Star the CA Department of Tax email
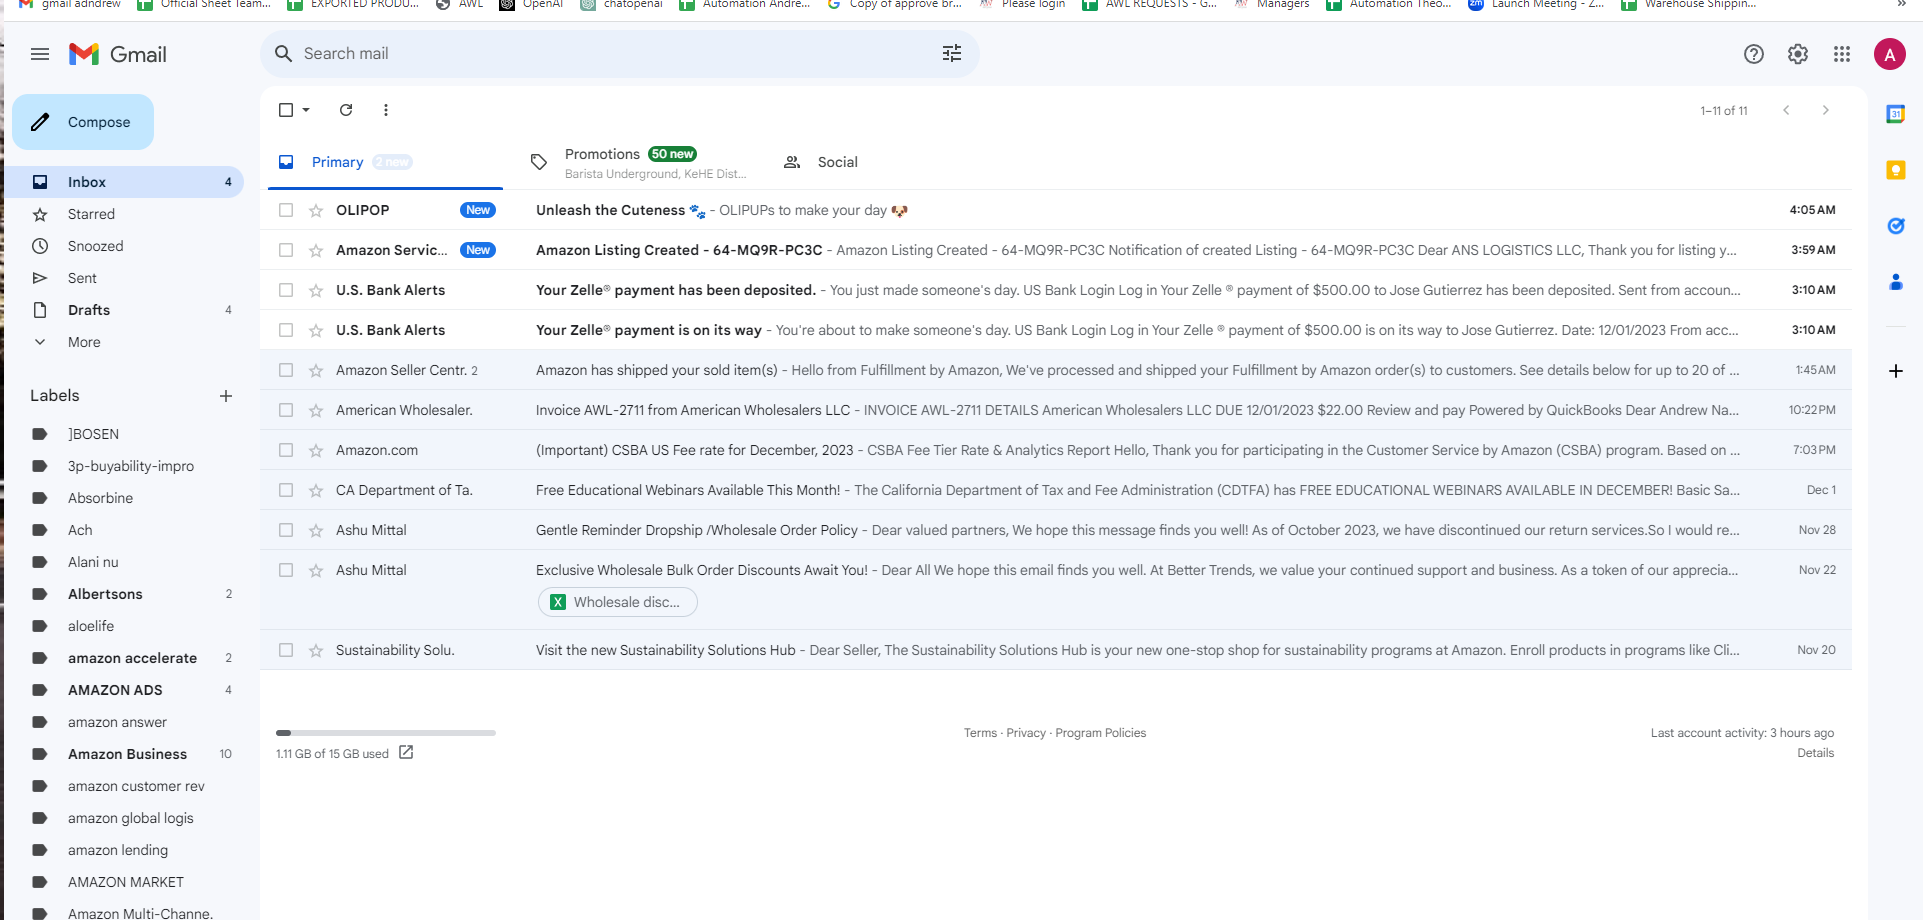The width and height of the screenshot is (1923, 920). click(316, 490)
